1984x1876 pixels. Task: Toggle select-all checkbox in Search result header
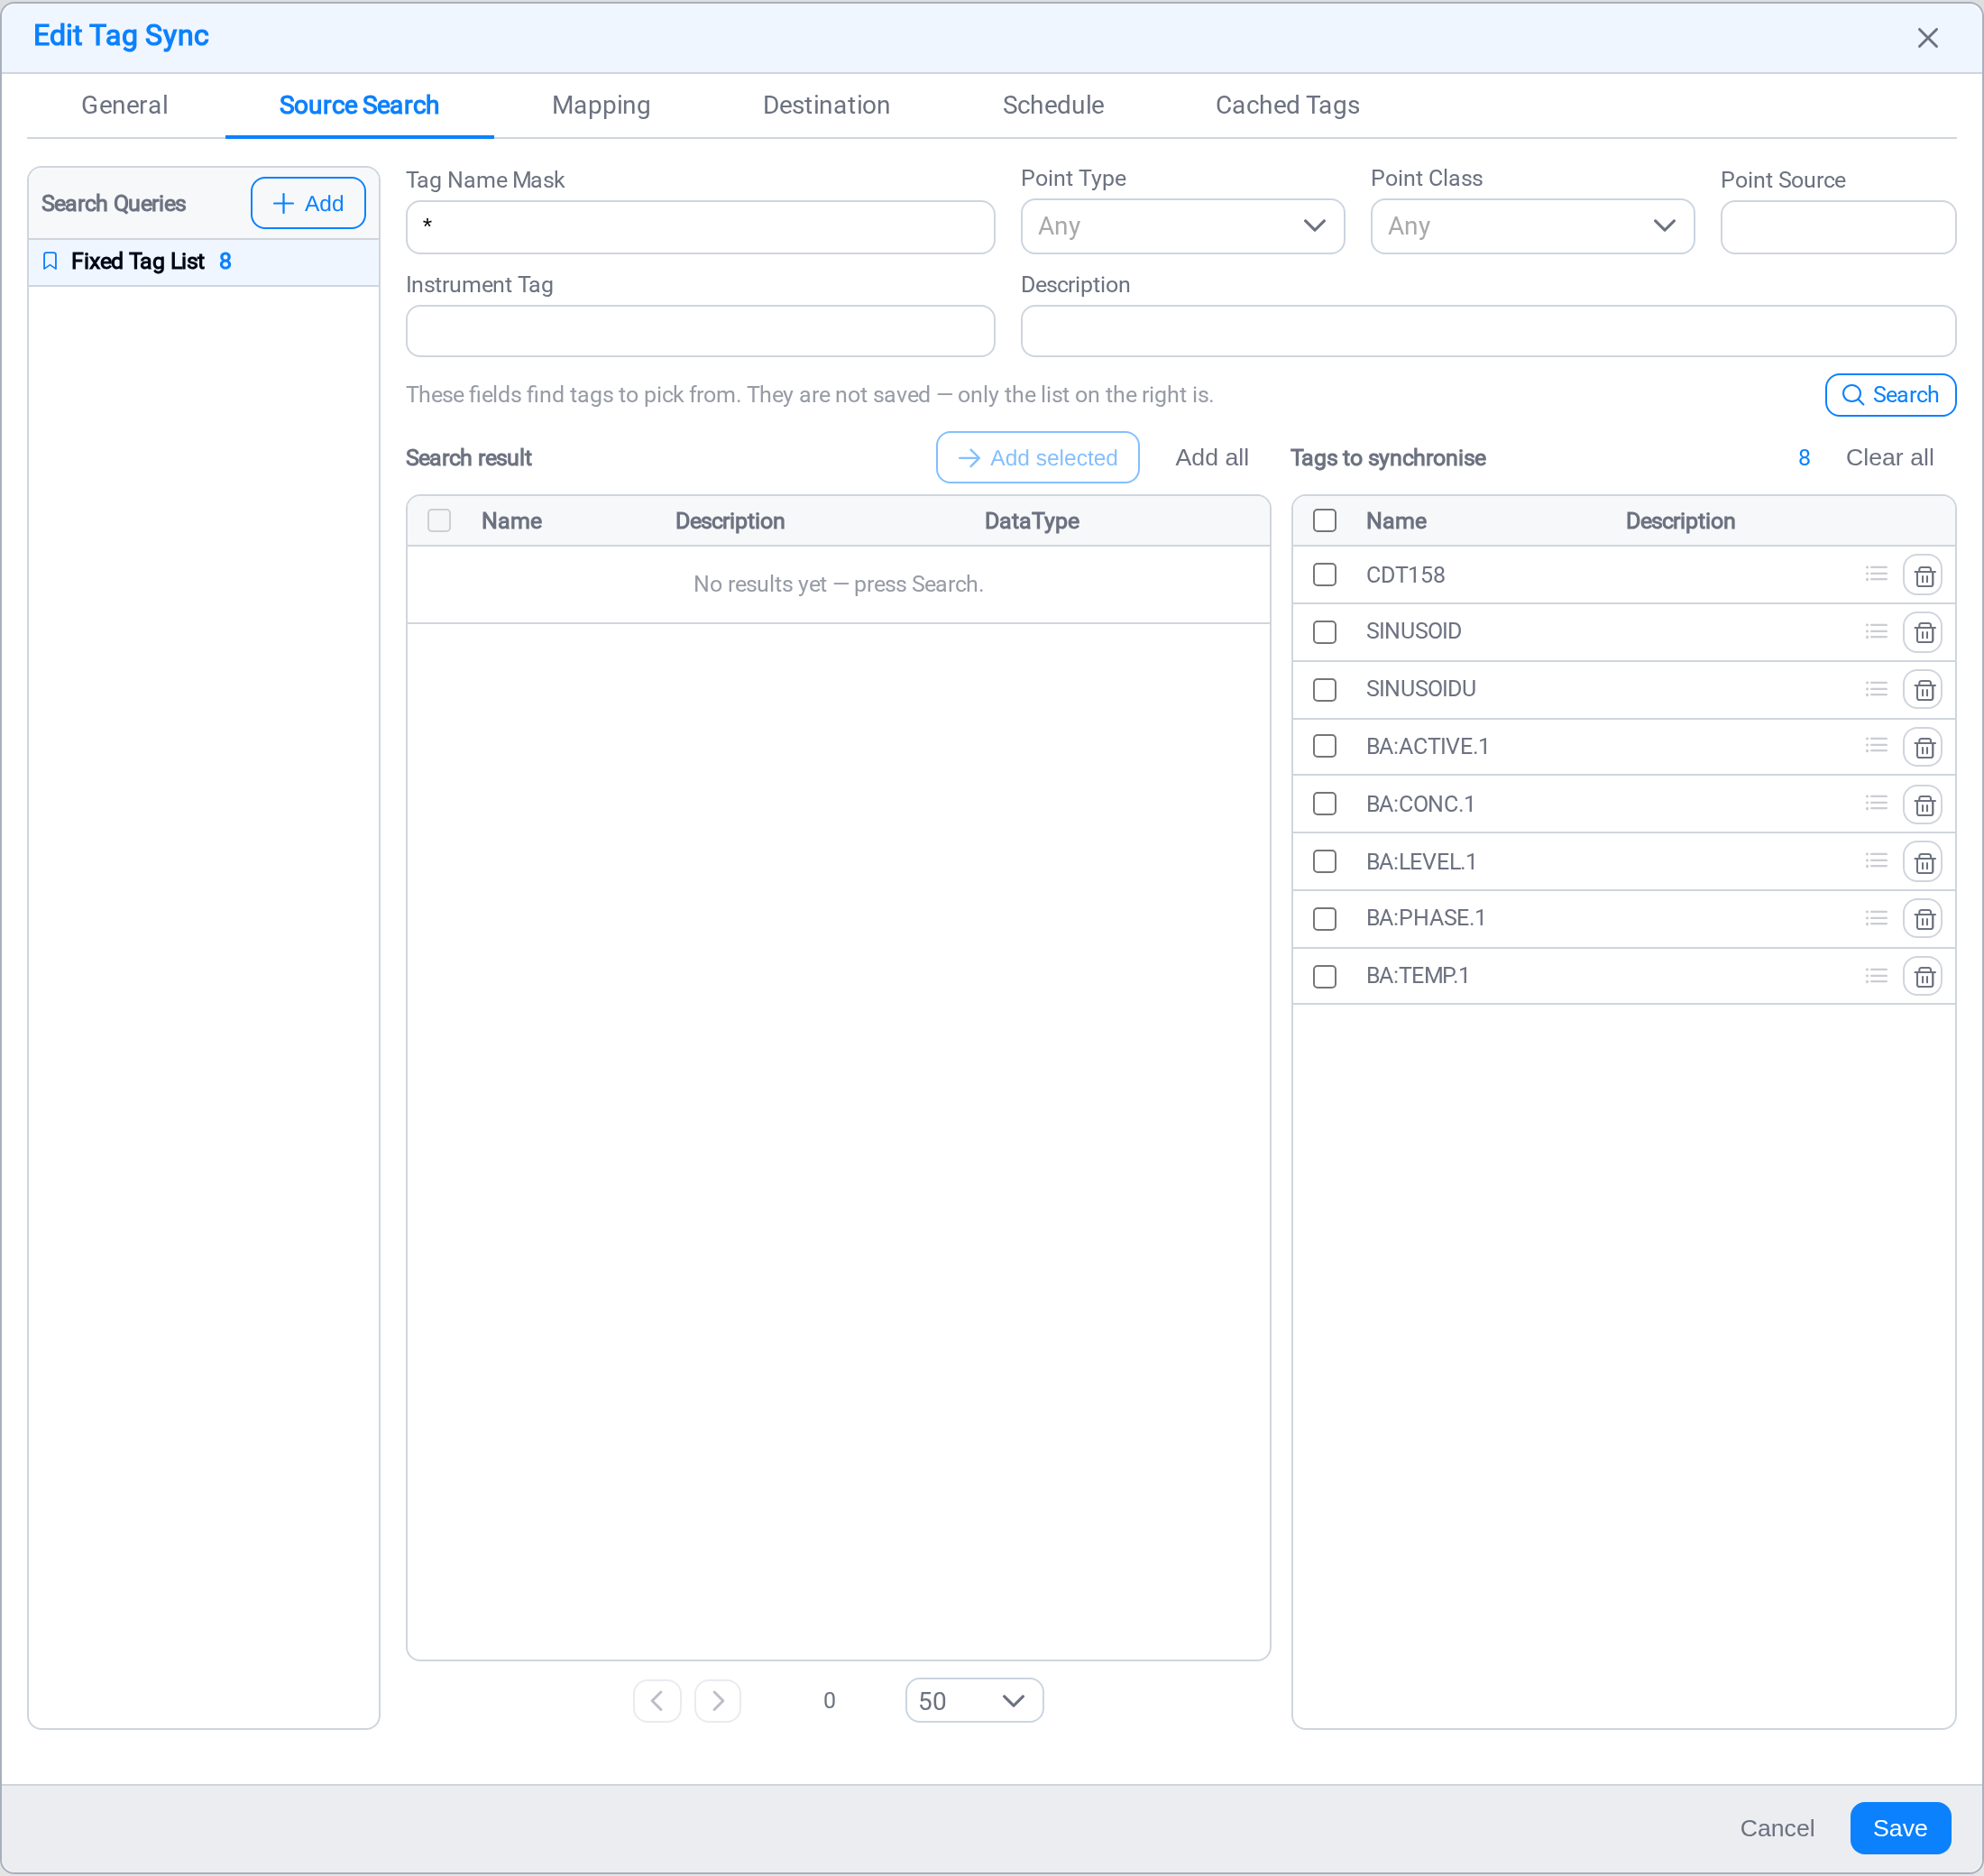coord(439,521)
